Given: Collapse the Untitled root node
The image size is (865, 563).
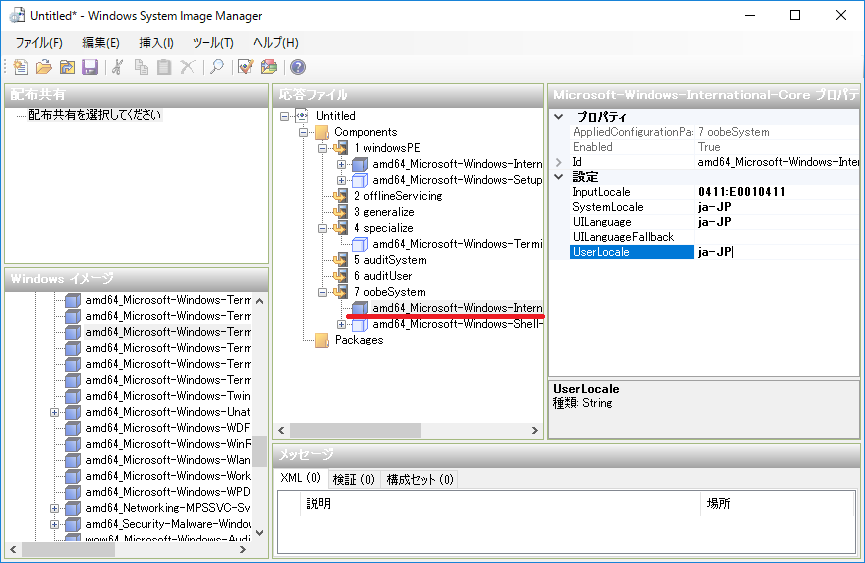Looking at the screenshot, I should [x=284, y=116].
